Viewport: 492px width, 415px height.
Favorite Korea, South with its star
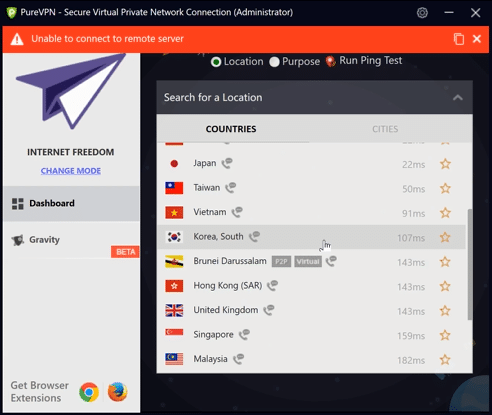[445, 237]
